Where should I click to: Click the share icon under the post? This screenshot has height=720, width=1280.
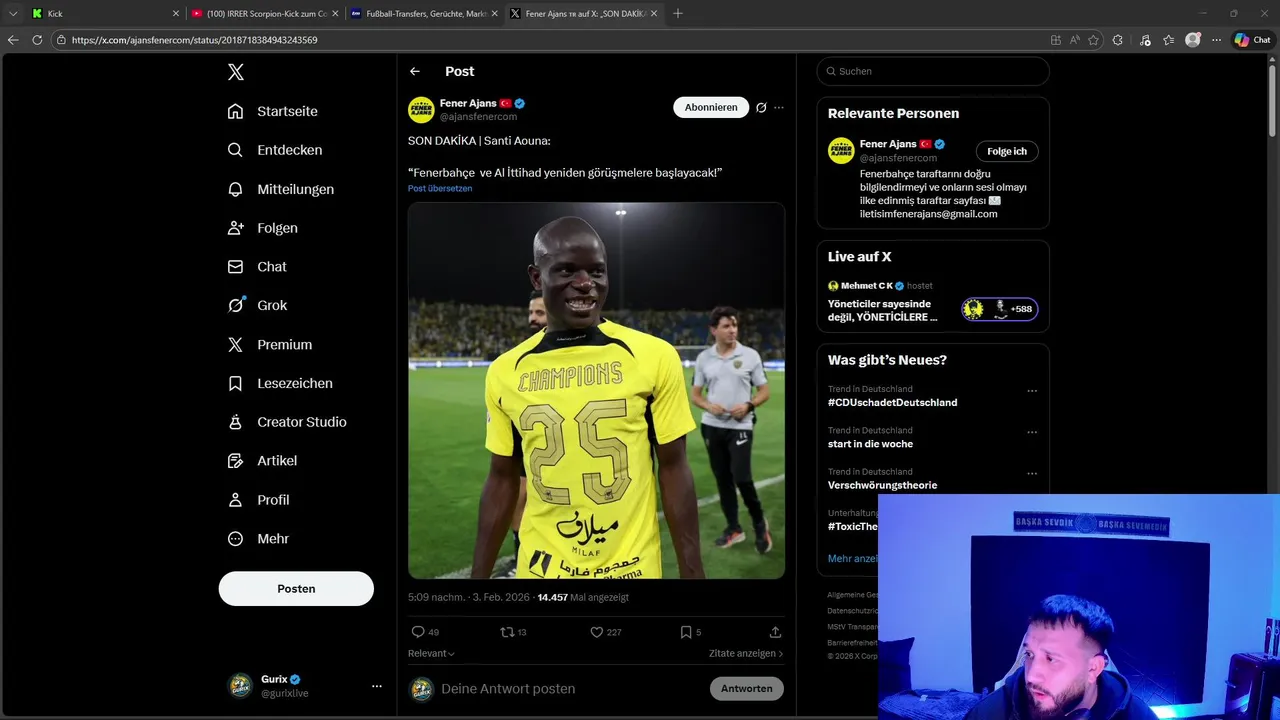pos(775,632)
